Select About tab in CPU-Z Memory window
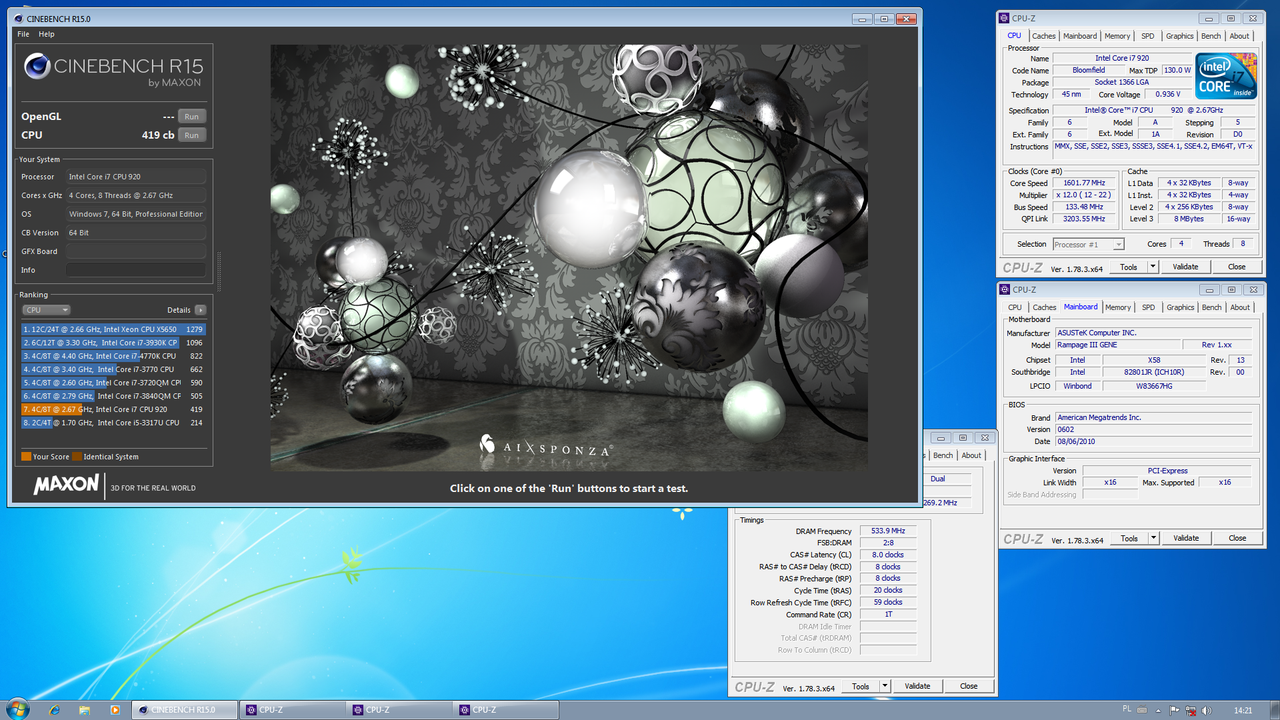The image size is (1280, 720). (971, 455)
